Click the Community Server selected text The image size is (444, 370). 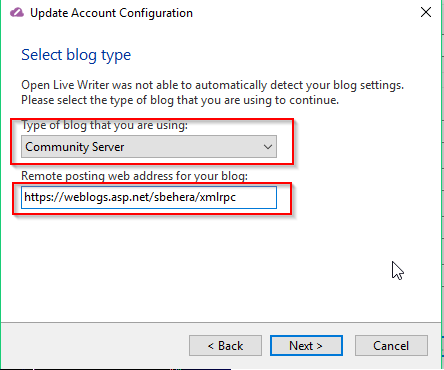pos(75,147)
